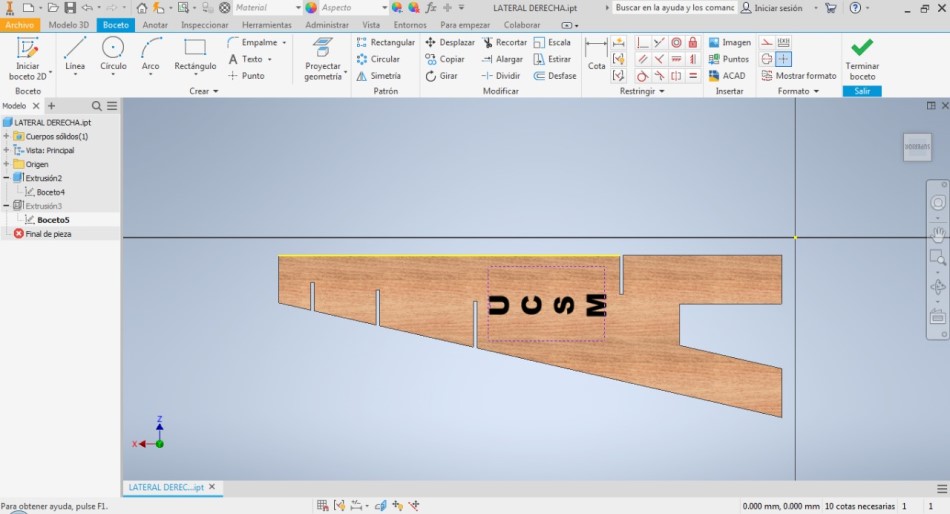950x514 pixels.
Task: Select the Punto tool
Action: (x=246, y=76)
